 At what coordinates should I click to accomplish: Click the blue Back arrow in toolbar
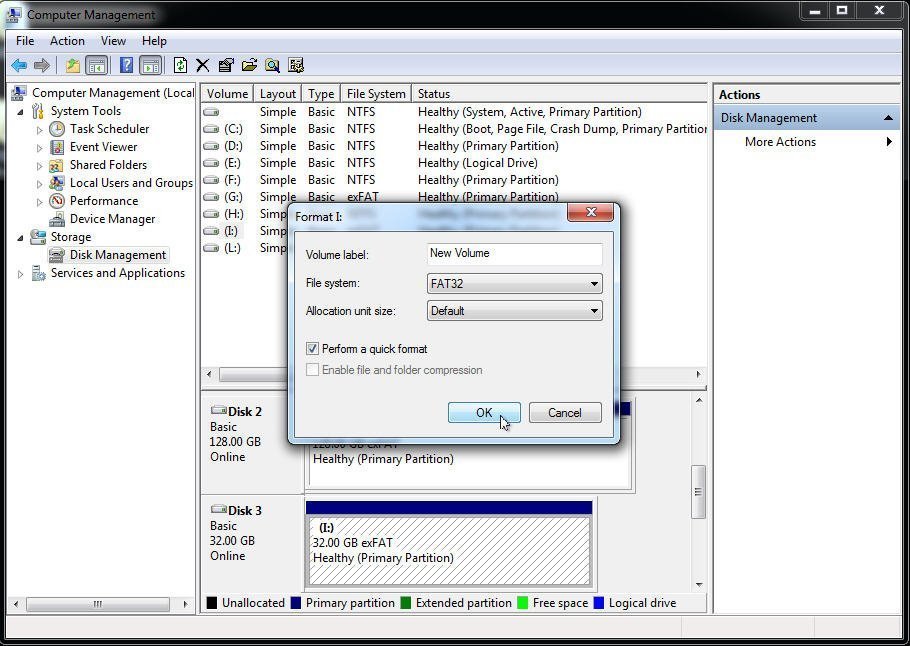(x=19, y=65)
